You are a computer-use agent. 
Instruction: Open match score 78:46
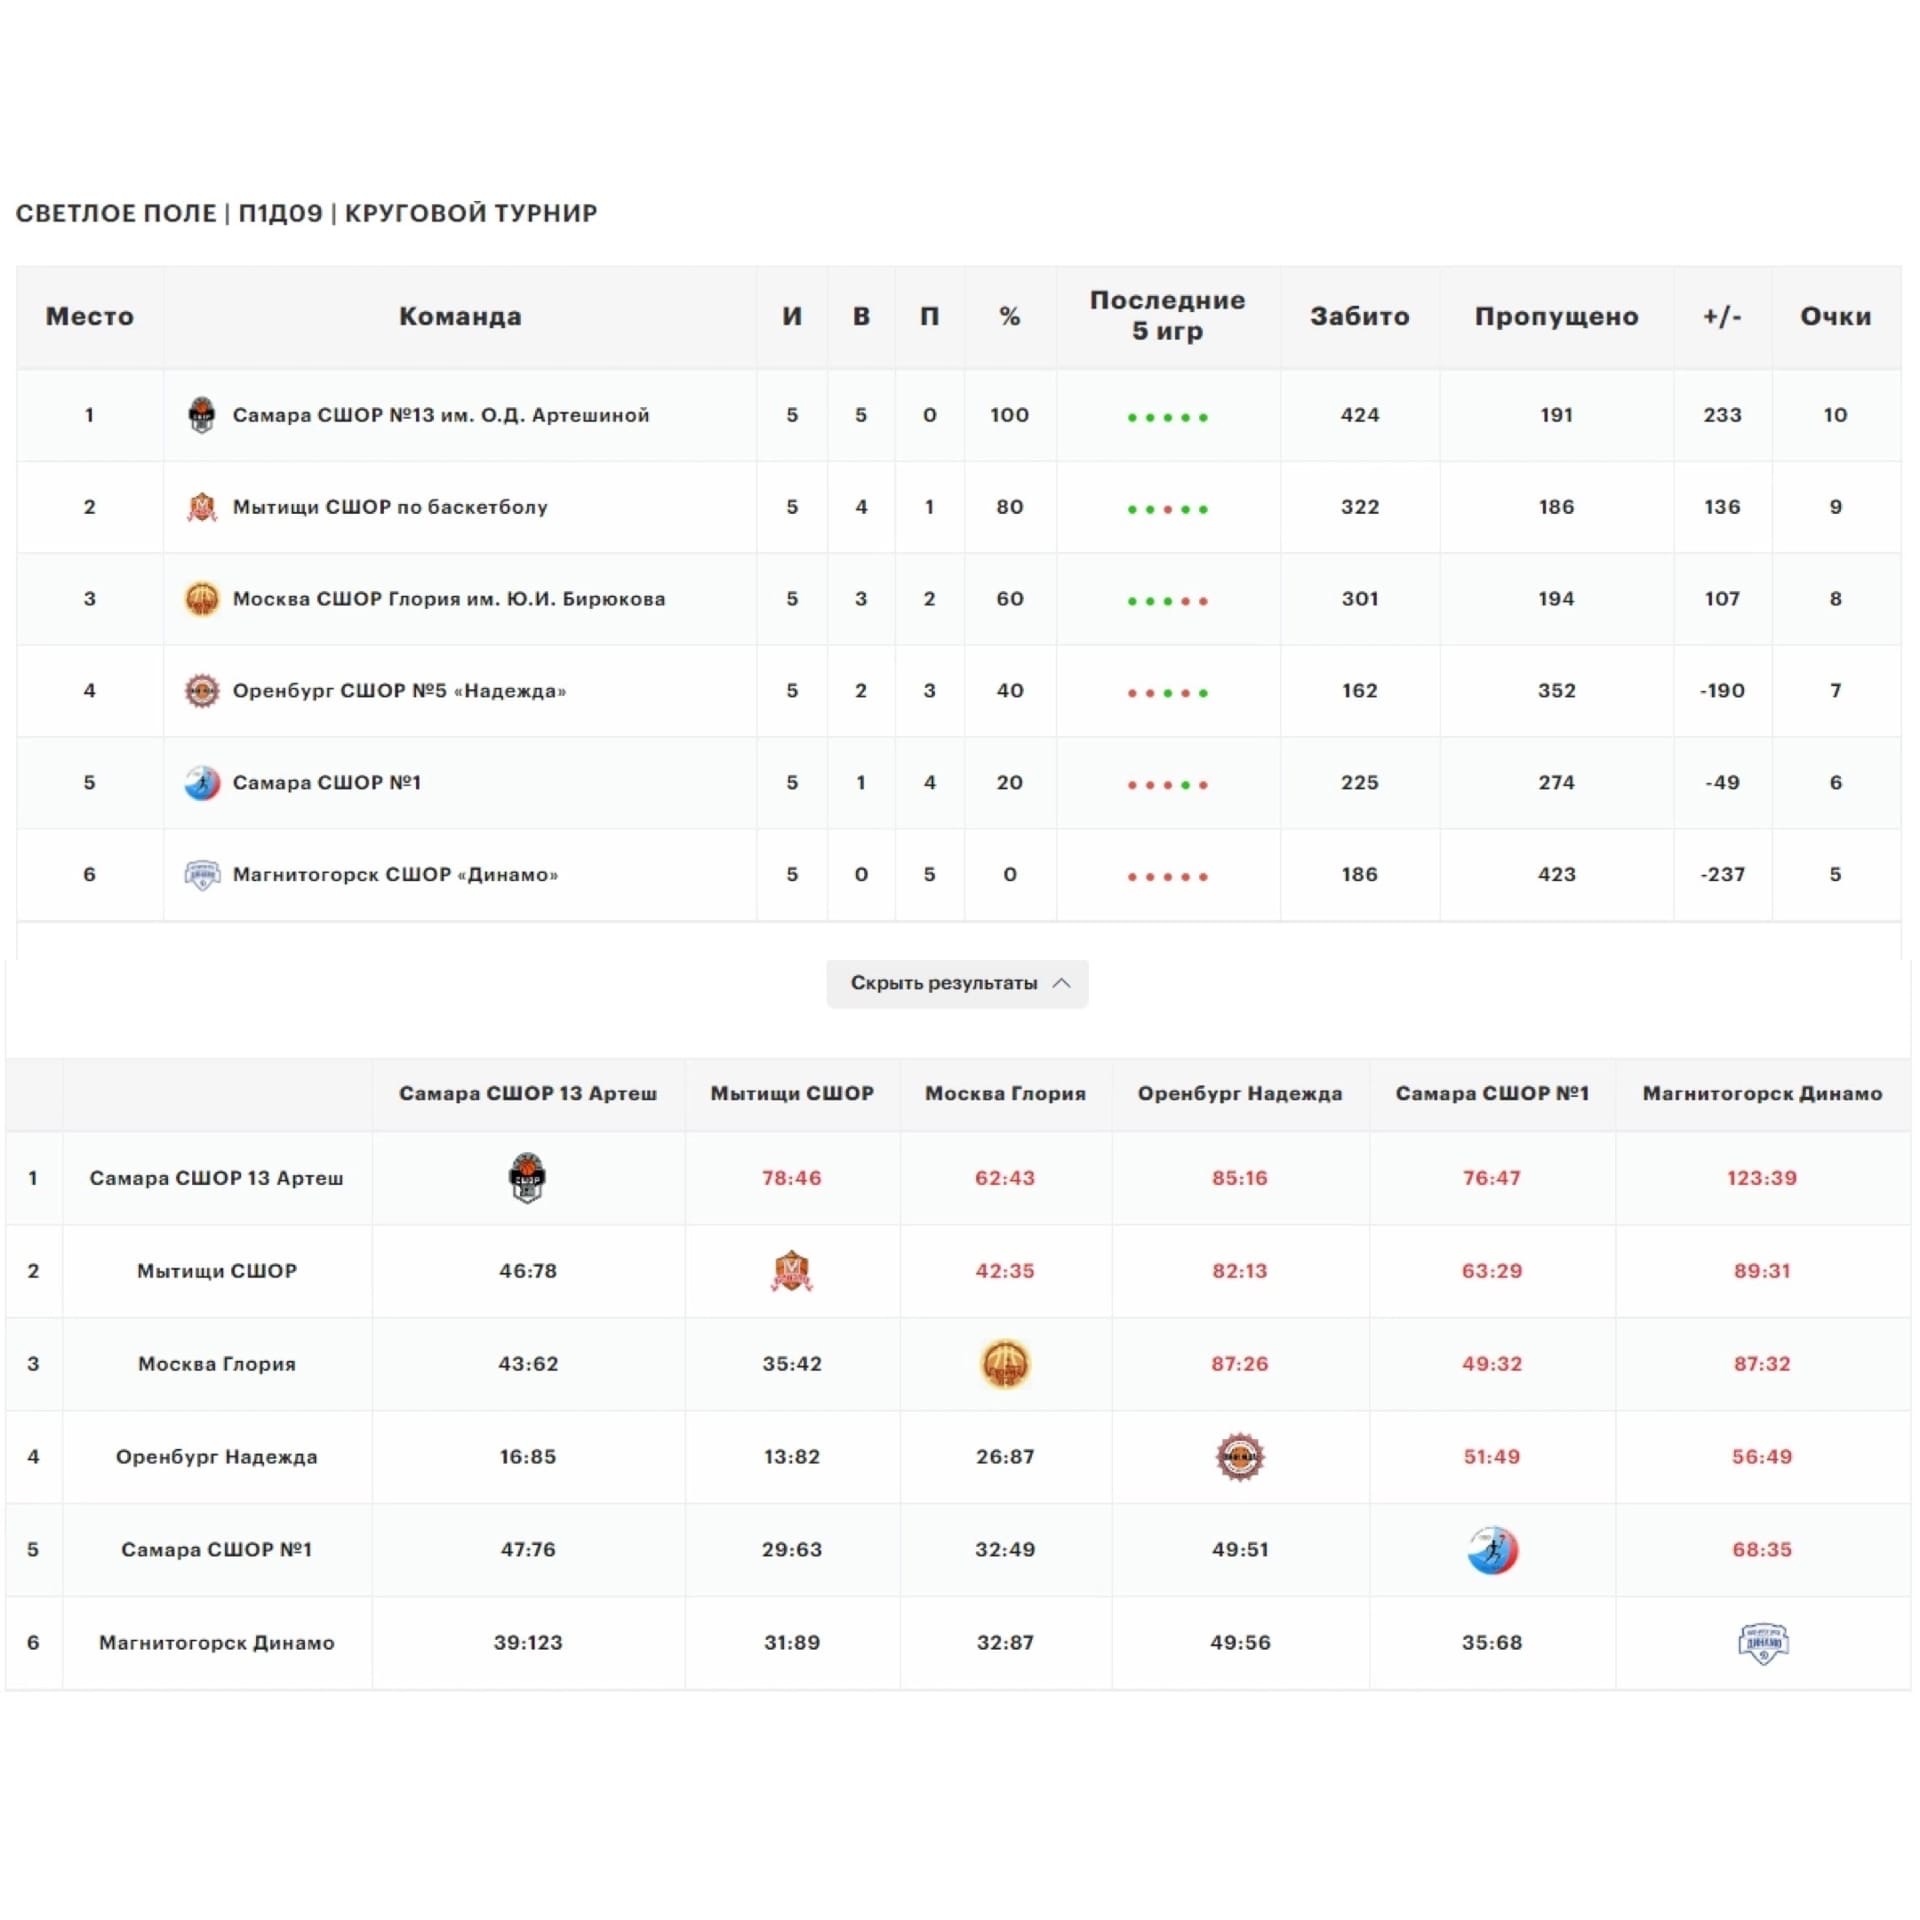coord(792,1179)
